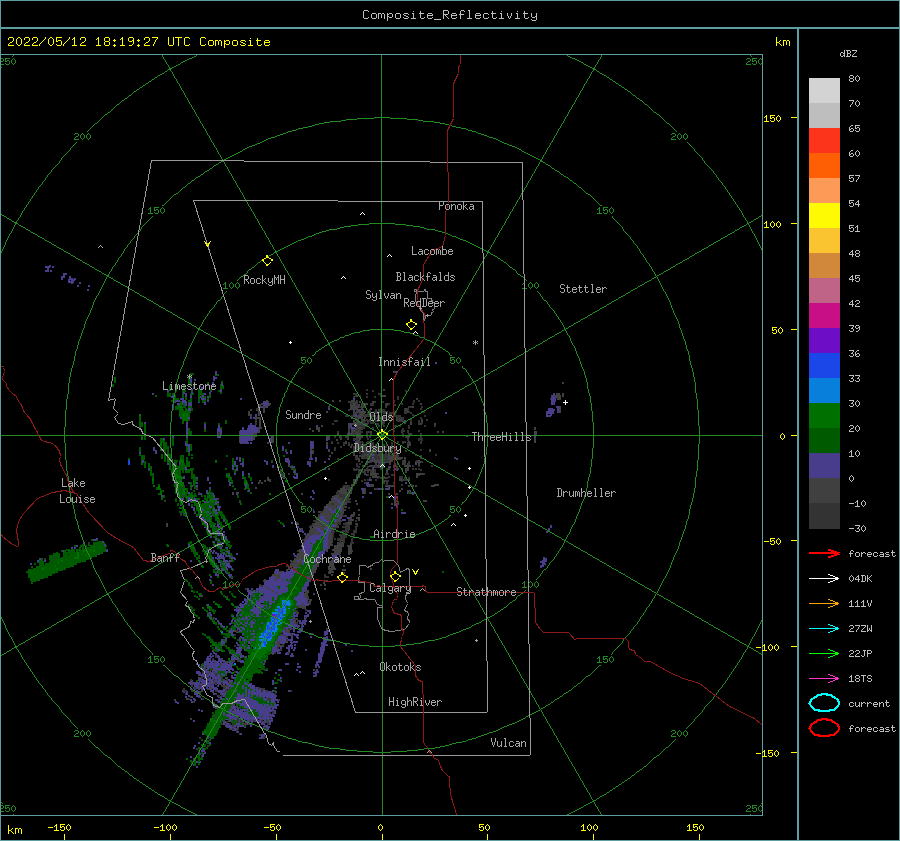Click the Banff town label

(165, 557)
